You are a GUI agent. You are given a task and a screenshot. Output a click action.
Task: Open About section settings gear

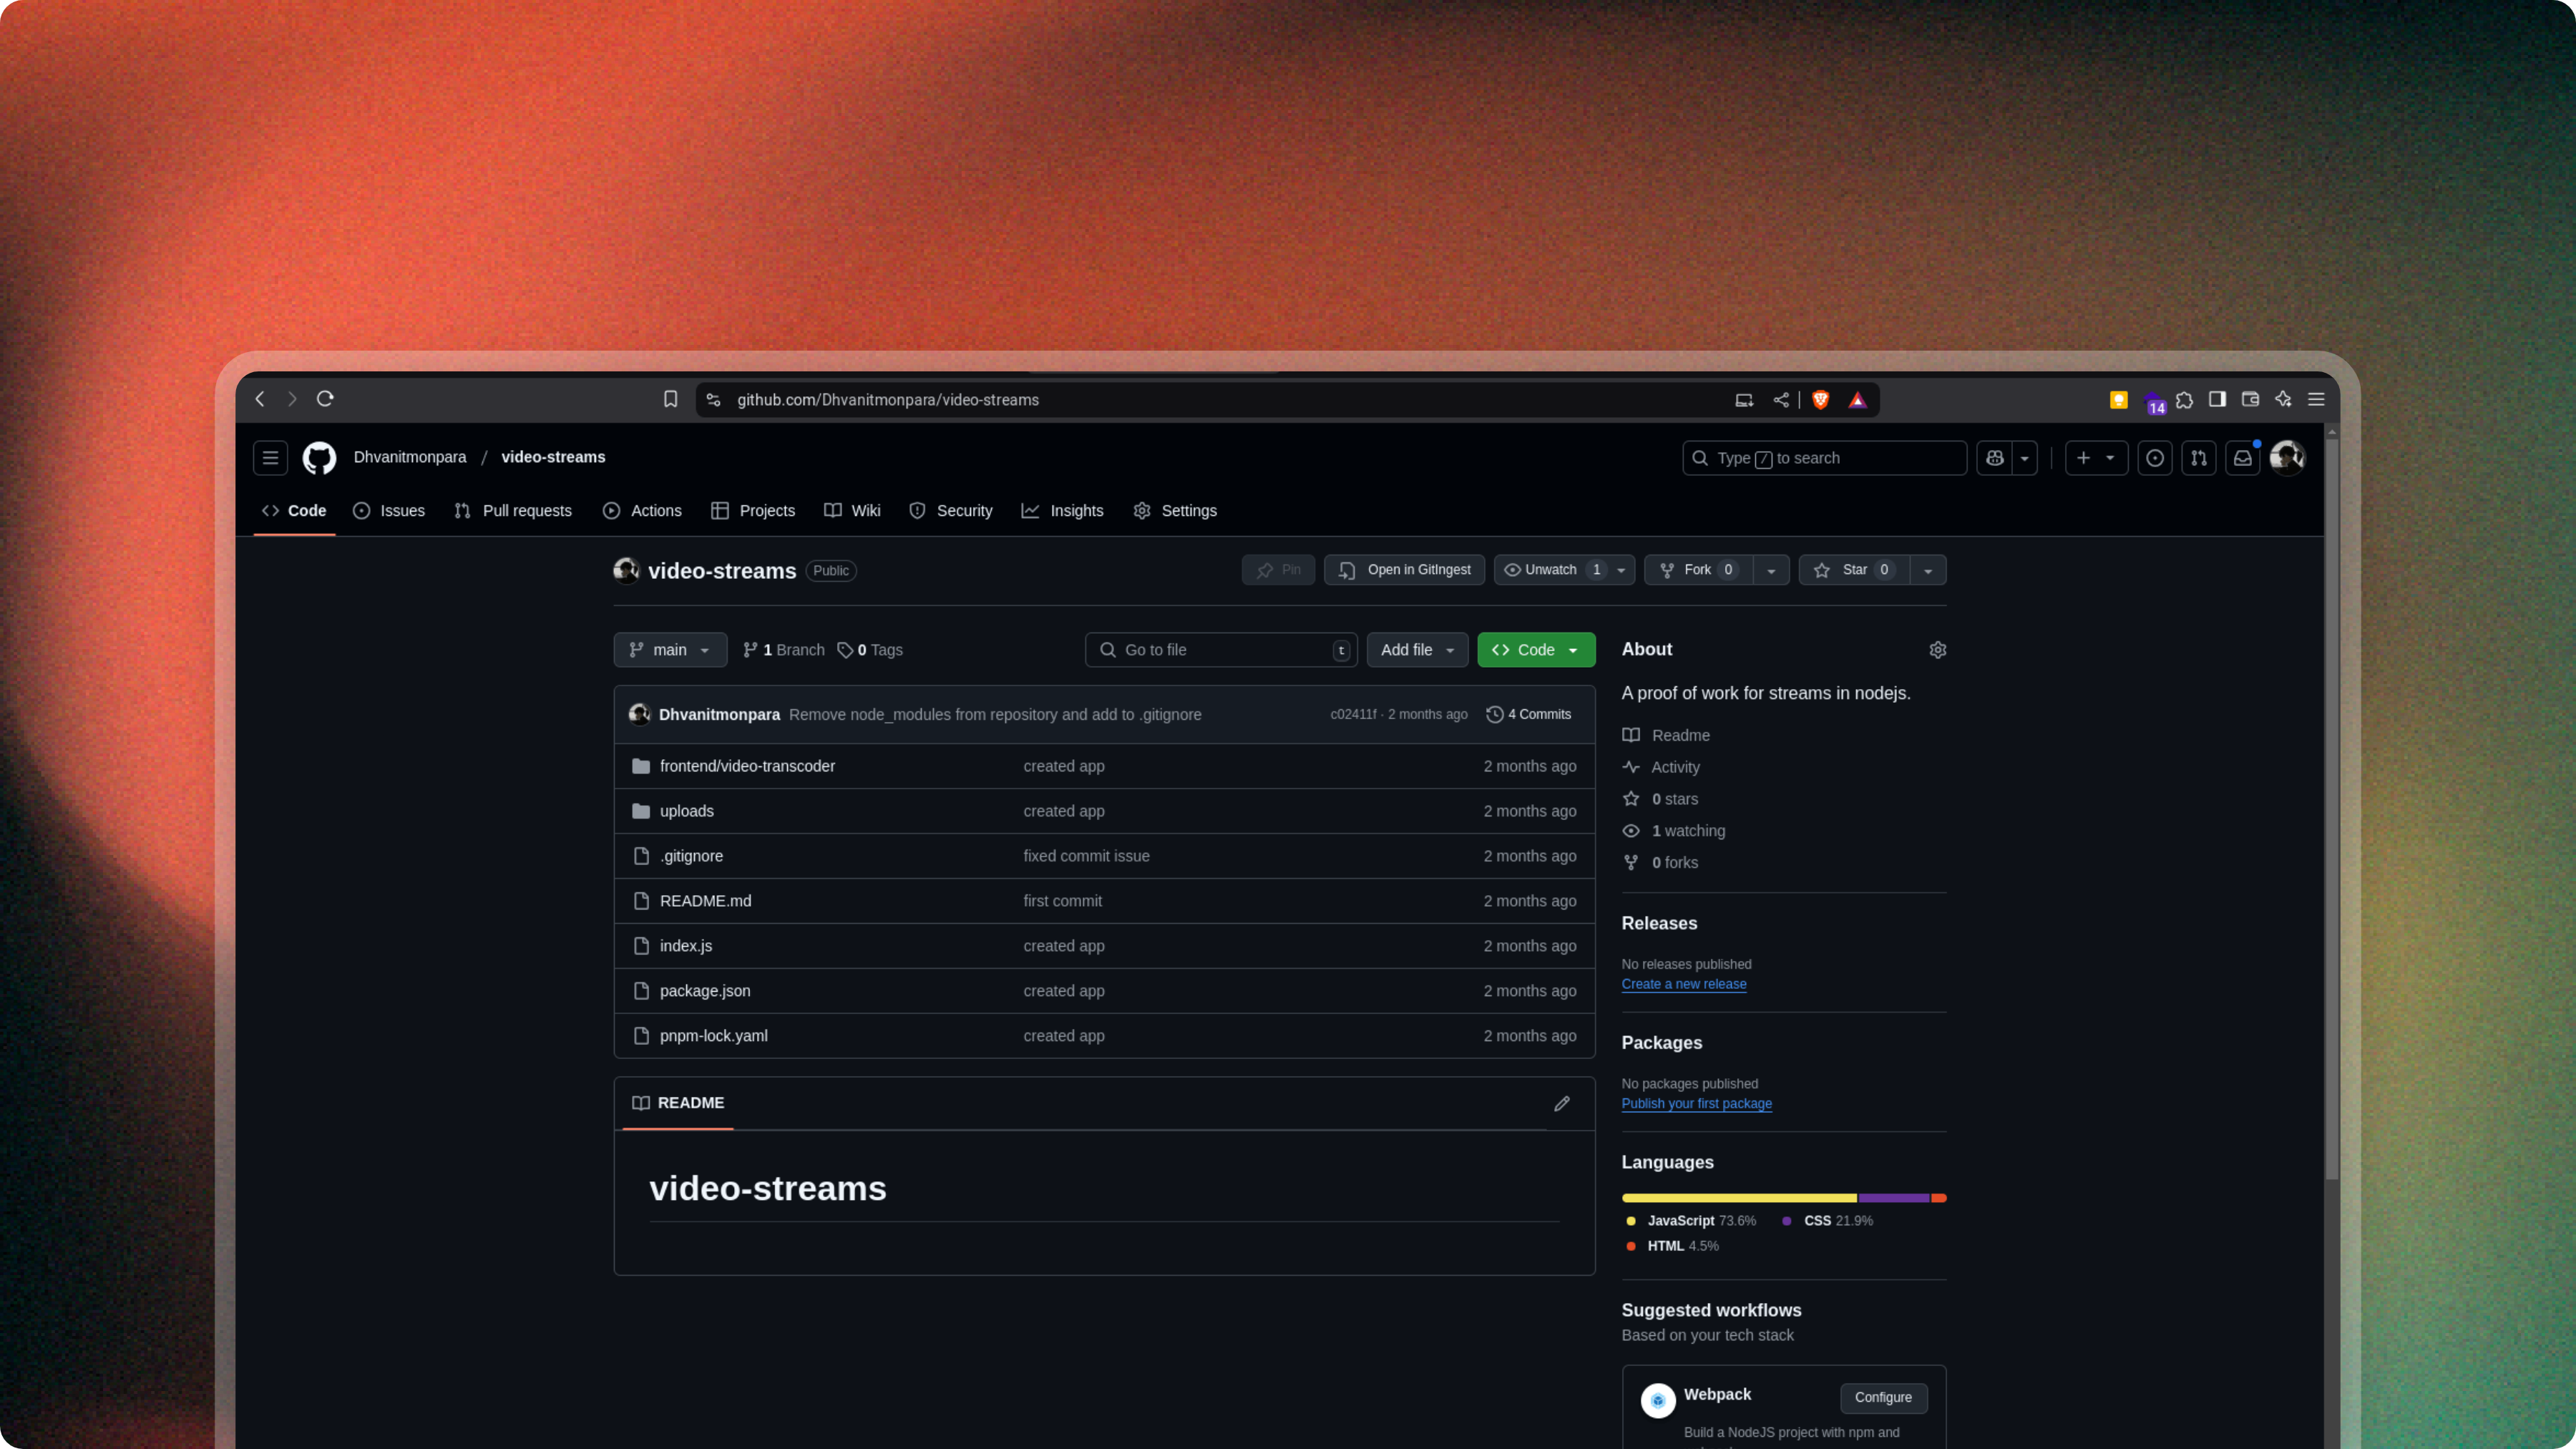pyautogui.click(x=1938, y=649)
